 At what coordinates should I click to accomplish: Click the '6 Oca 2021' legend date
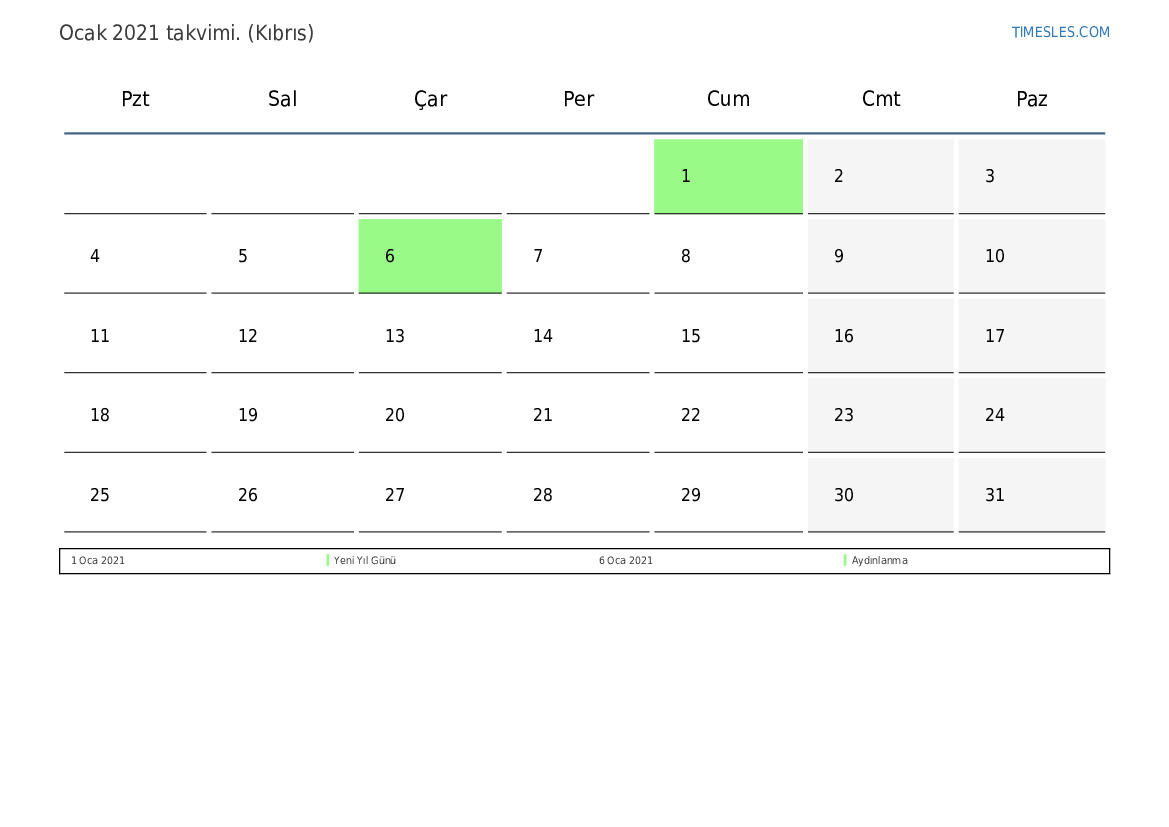click(626, 561)
